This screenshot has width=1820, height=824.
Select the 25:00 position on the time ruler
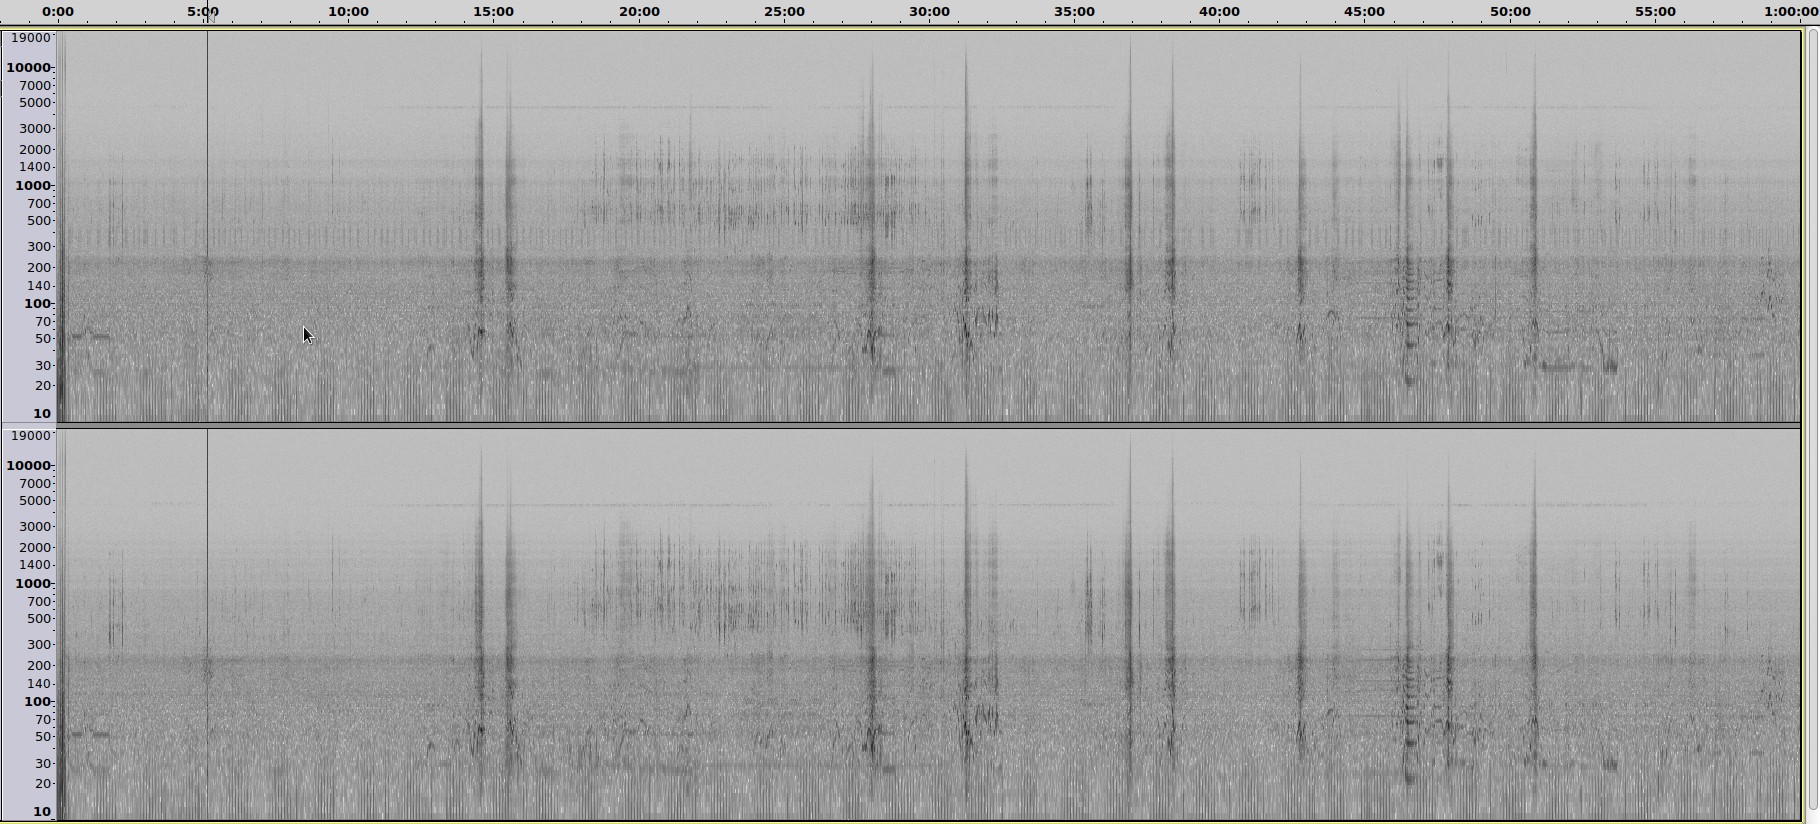[x=784, y=12]
